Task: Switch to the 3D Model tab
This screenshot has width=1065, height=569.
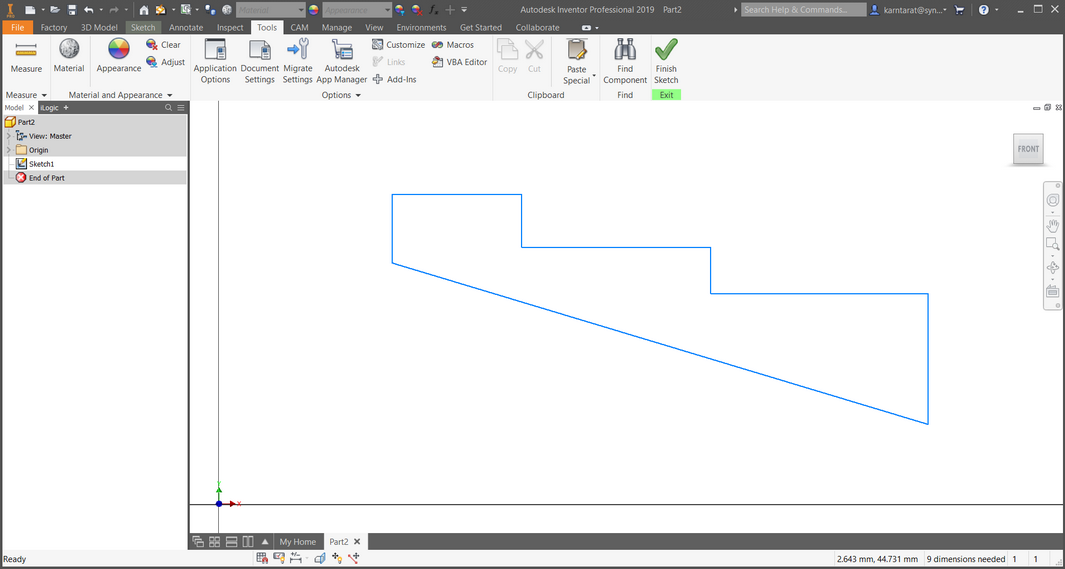Action: (x=99, y=27)
